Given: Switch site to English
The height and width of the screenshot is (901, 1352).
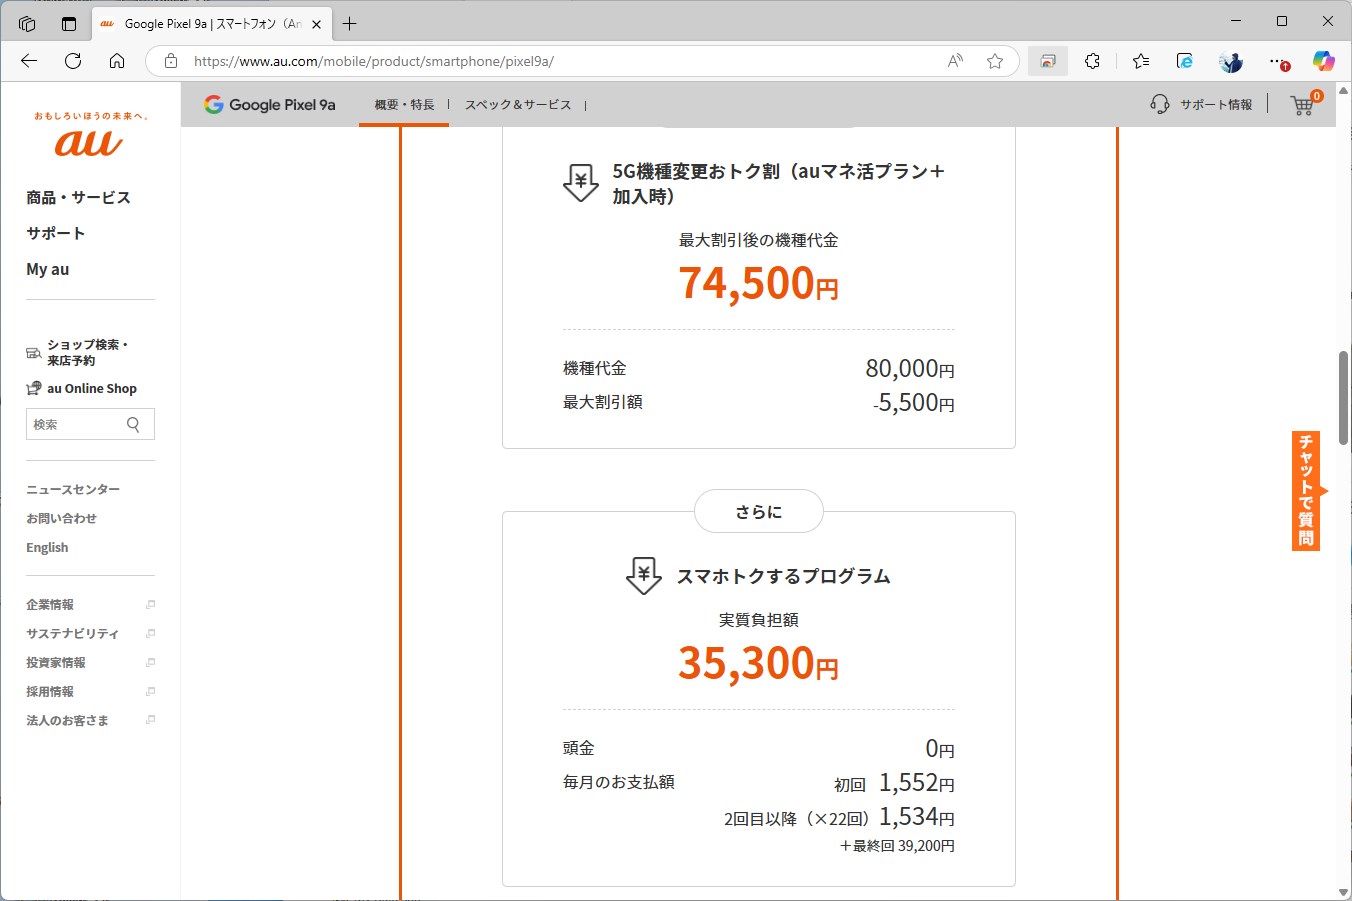Looking at the screenshot, I should [x=47, y=547].
